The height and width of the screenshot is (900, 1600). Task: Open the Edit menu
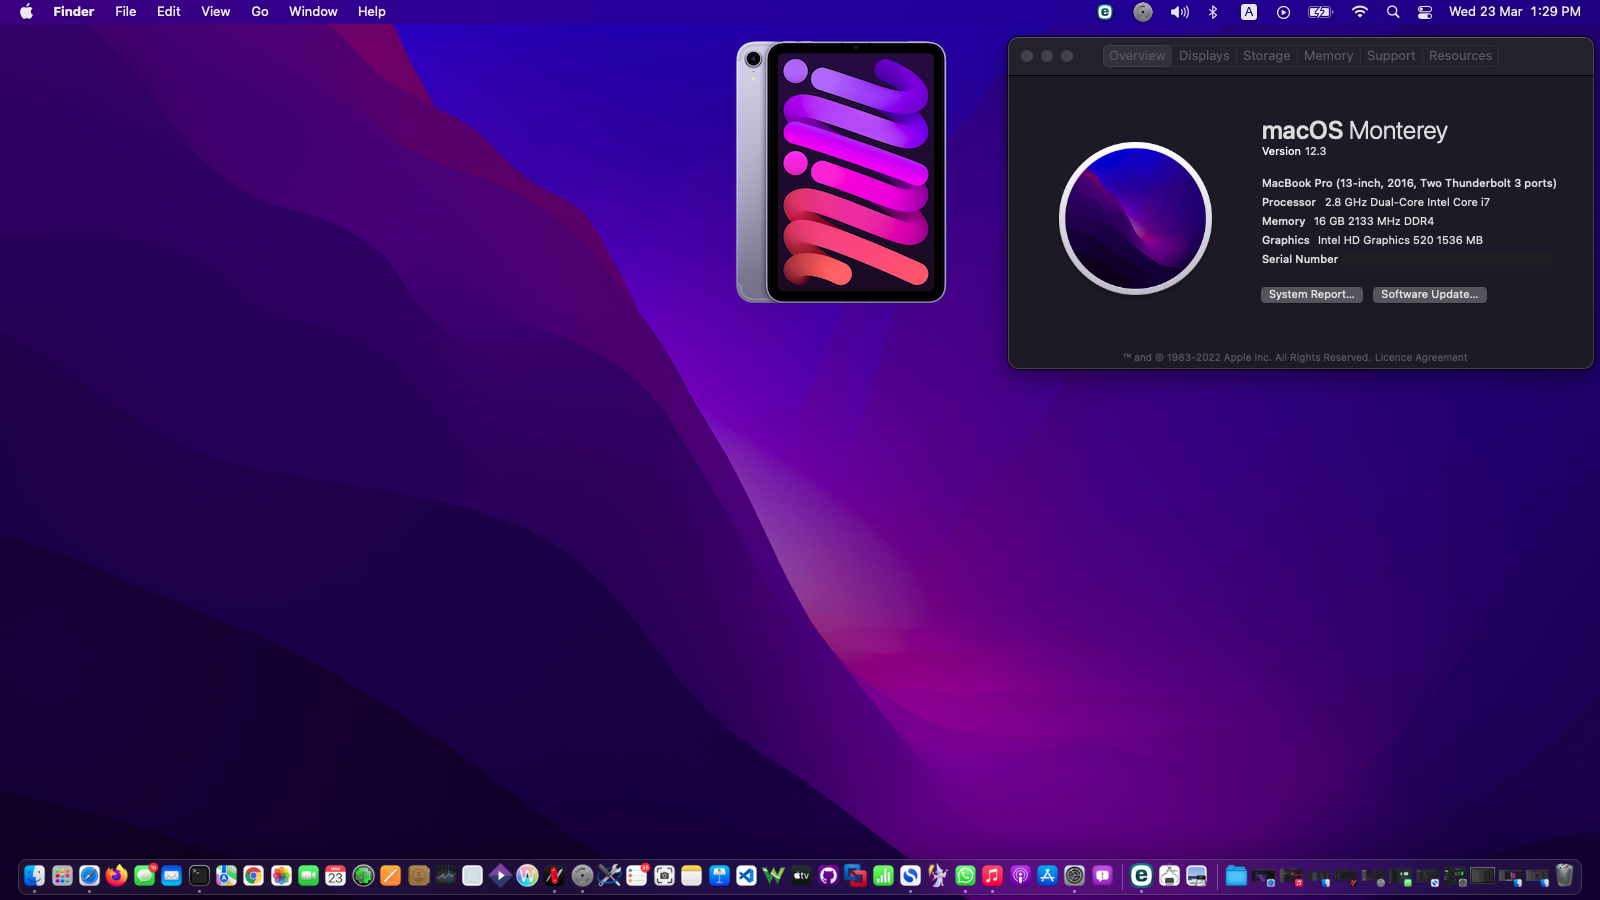point(168,12)
